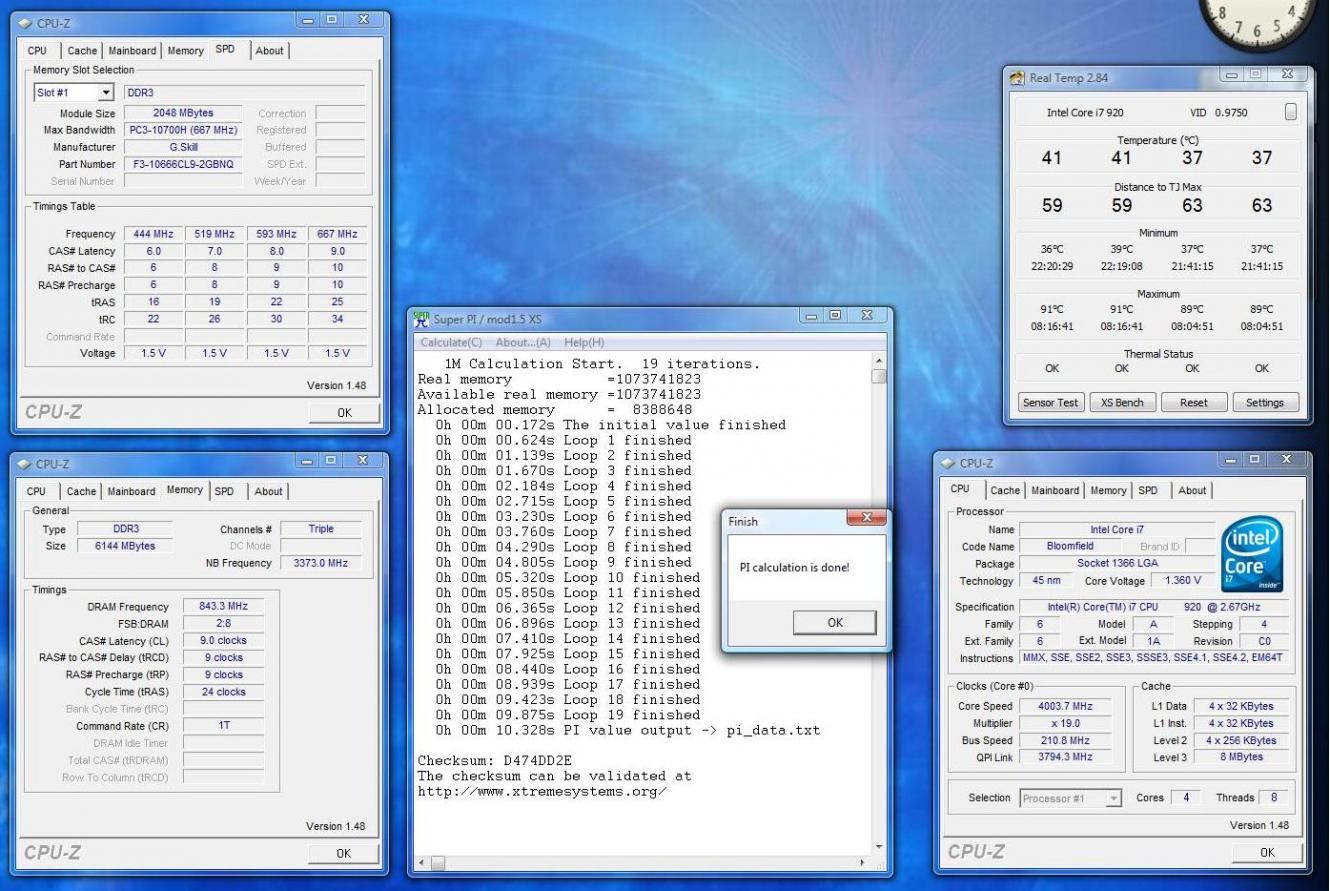Open the Calculate(C) menu in Super PI

pos(451,343)
